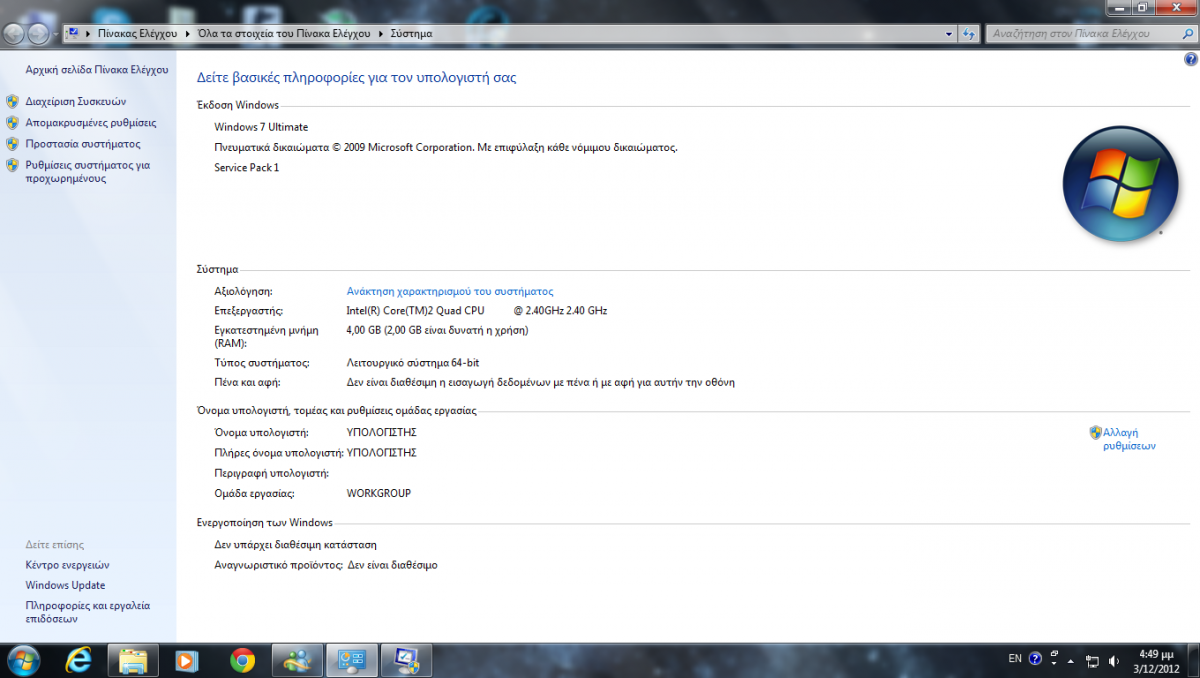Image resolution: width=1200 pixels, height=678 pixels.
Task: Click Δεν υπάρχει διαθέσιμη κατάσταση text
Action: click(x=295, y=545)
